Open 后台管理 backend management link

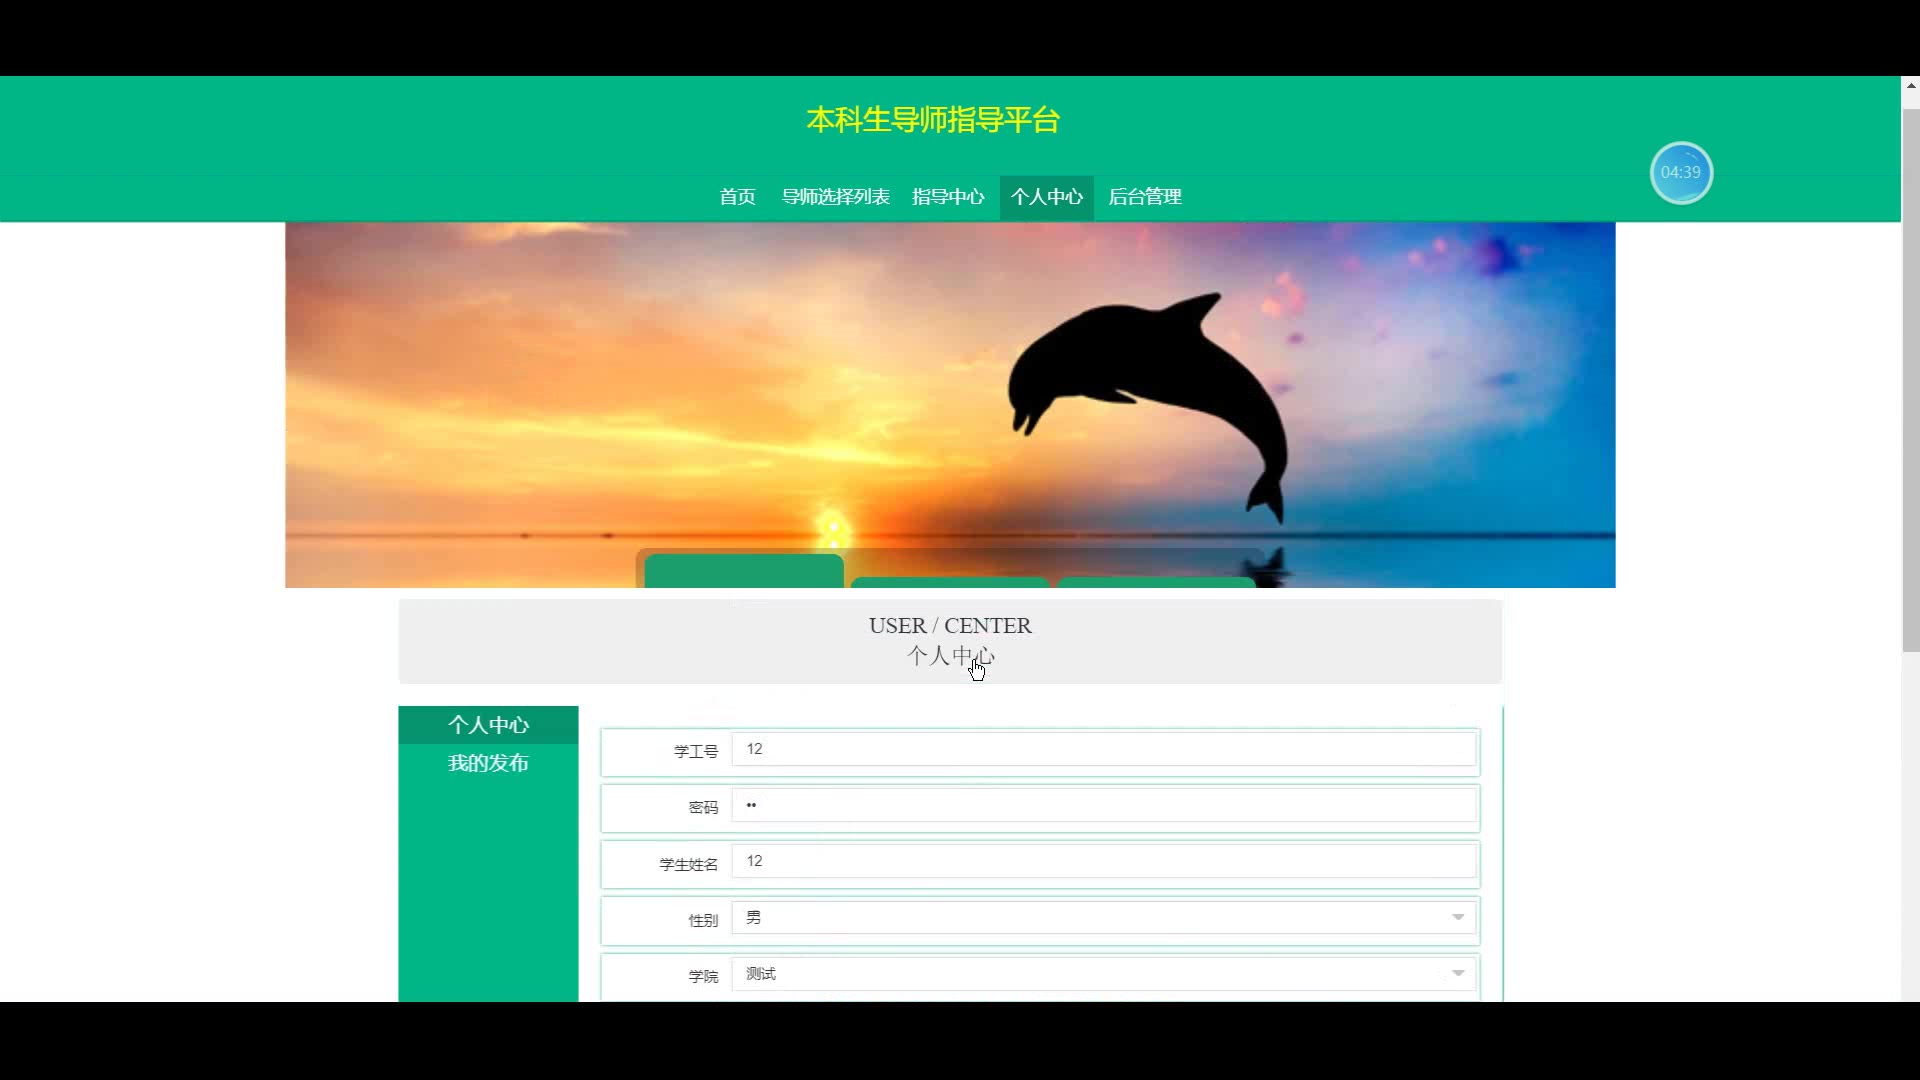(1144, 197)
